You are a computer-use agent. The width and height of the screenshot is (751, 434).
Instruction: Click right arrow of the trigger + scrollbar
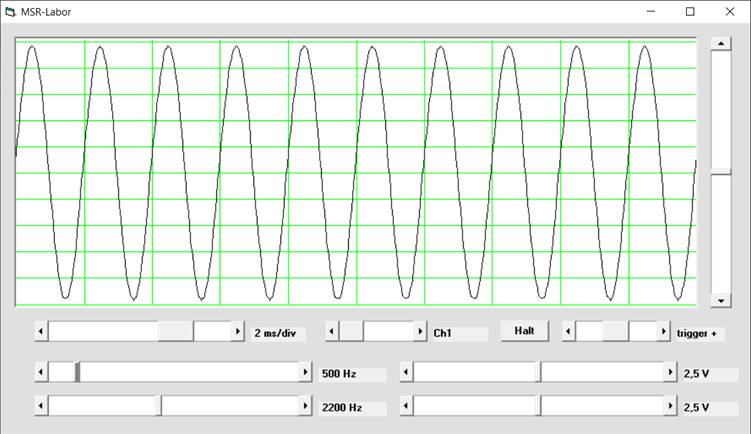click(662, 331)
